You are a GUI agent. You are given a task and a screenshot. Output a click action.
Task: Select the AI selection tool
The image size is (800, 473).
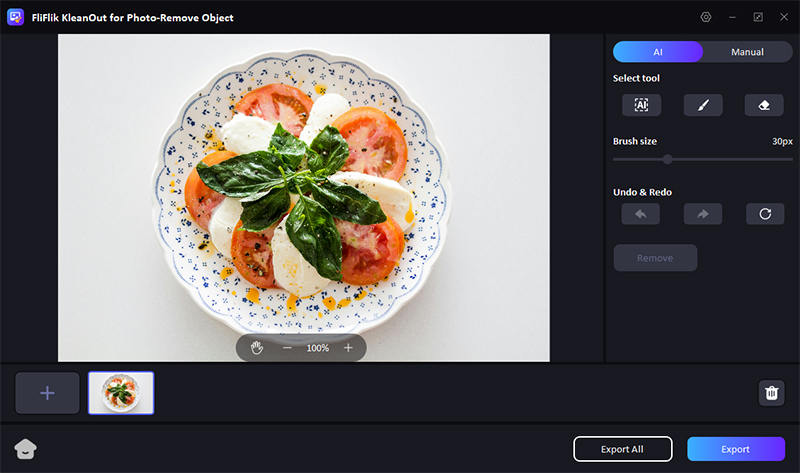coord(641,105)
